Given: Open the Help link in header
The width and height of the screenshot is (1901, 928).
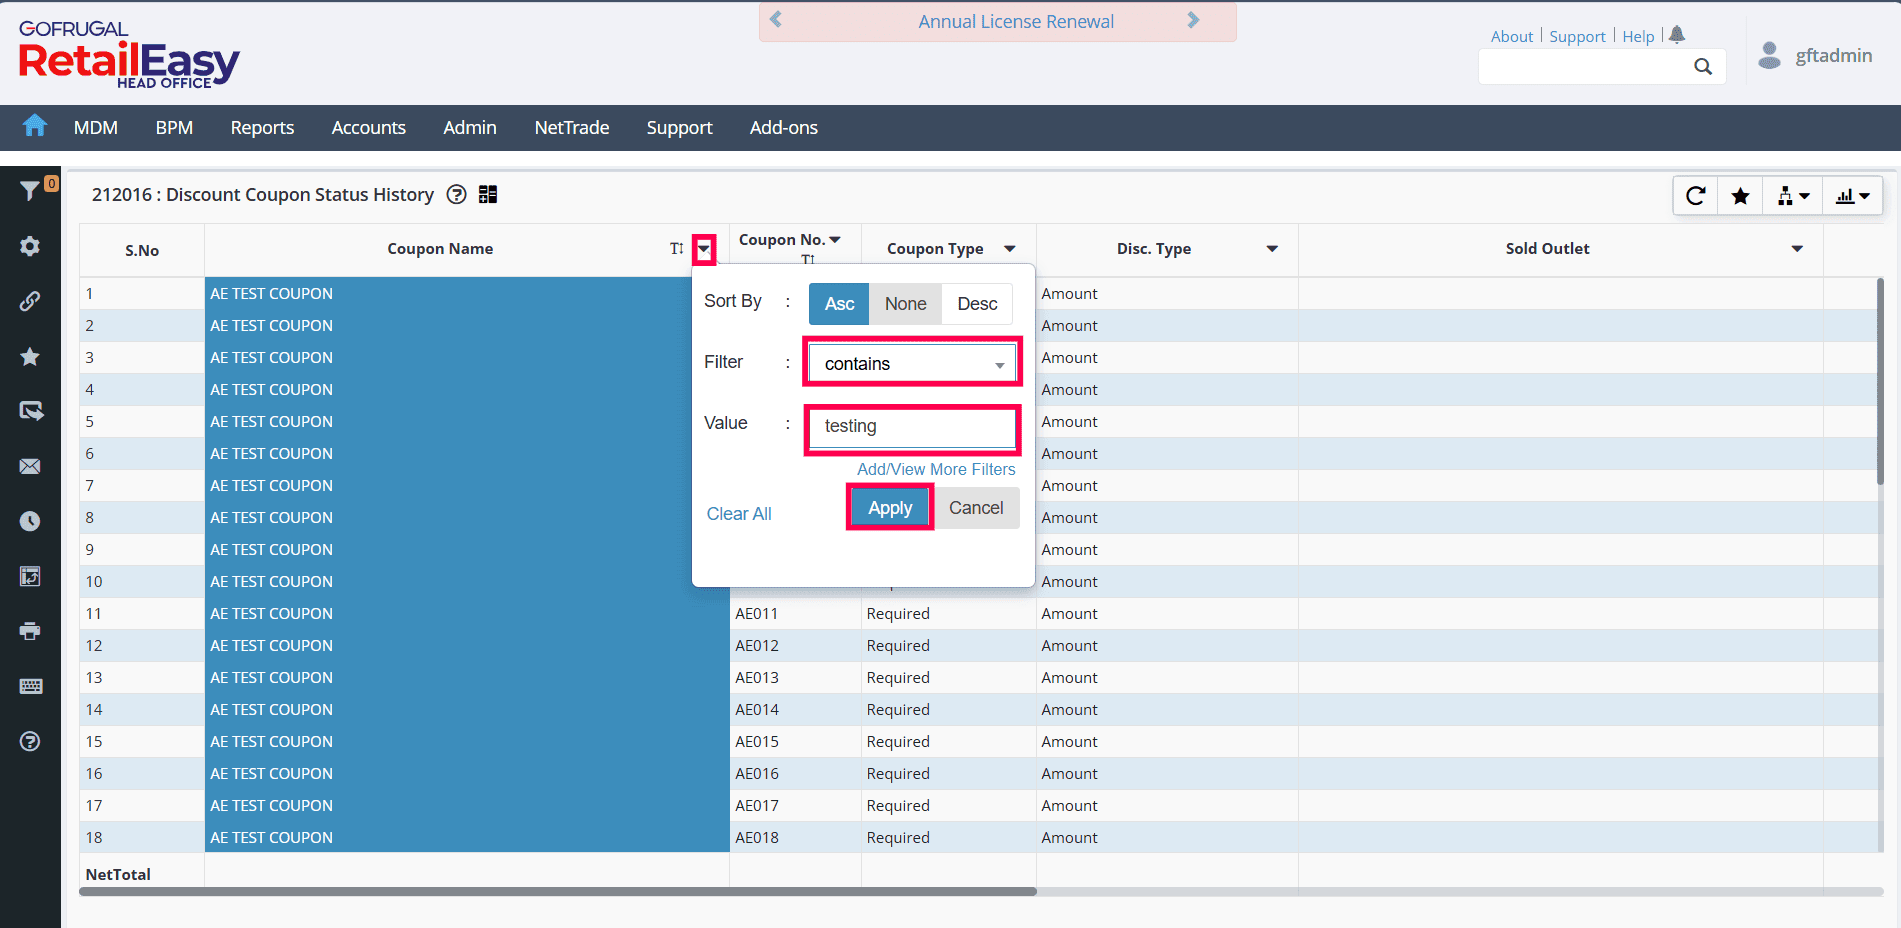Looking at the screenshot, I should pyautogui.click(x=1638, y=36).
